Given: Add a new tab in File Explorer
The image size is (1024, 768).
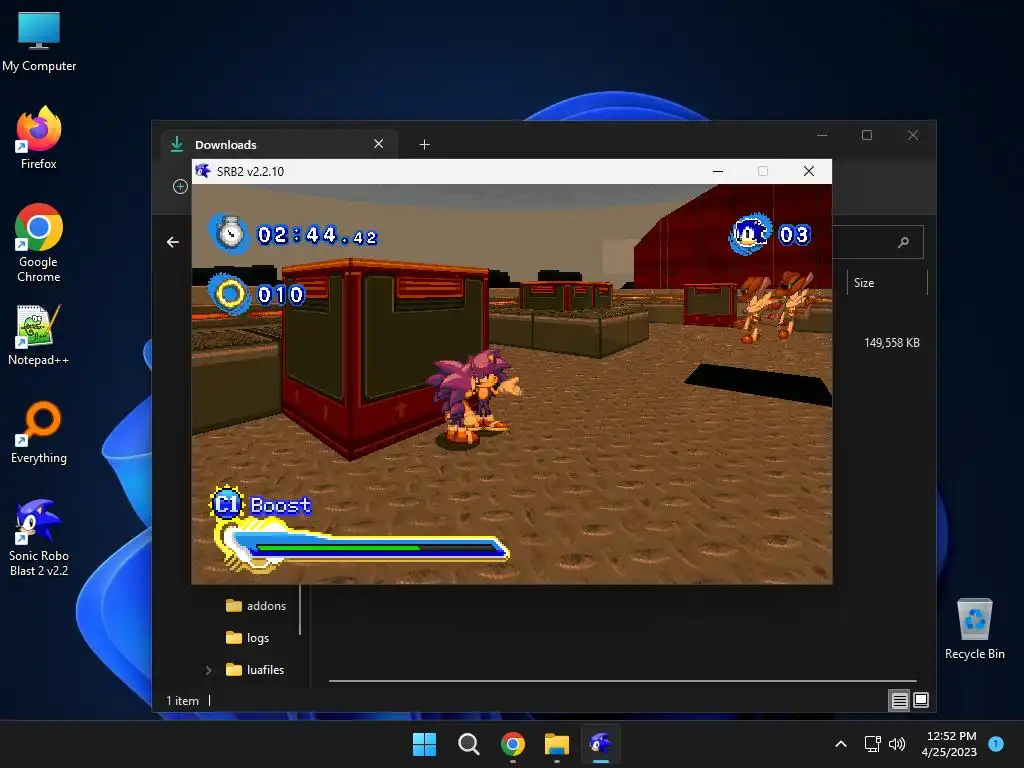Looking at the screenshot, I should (424, 144).
